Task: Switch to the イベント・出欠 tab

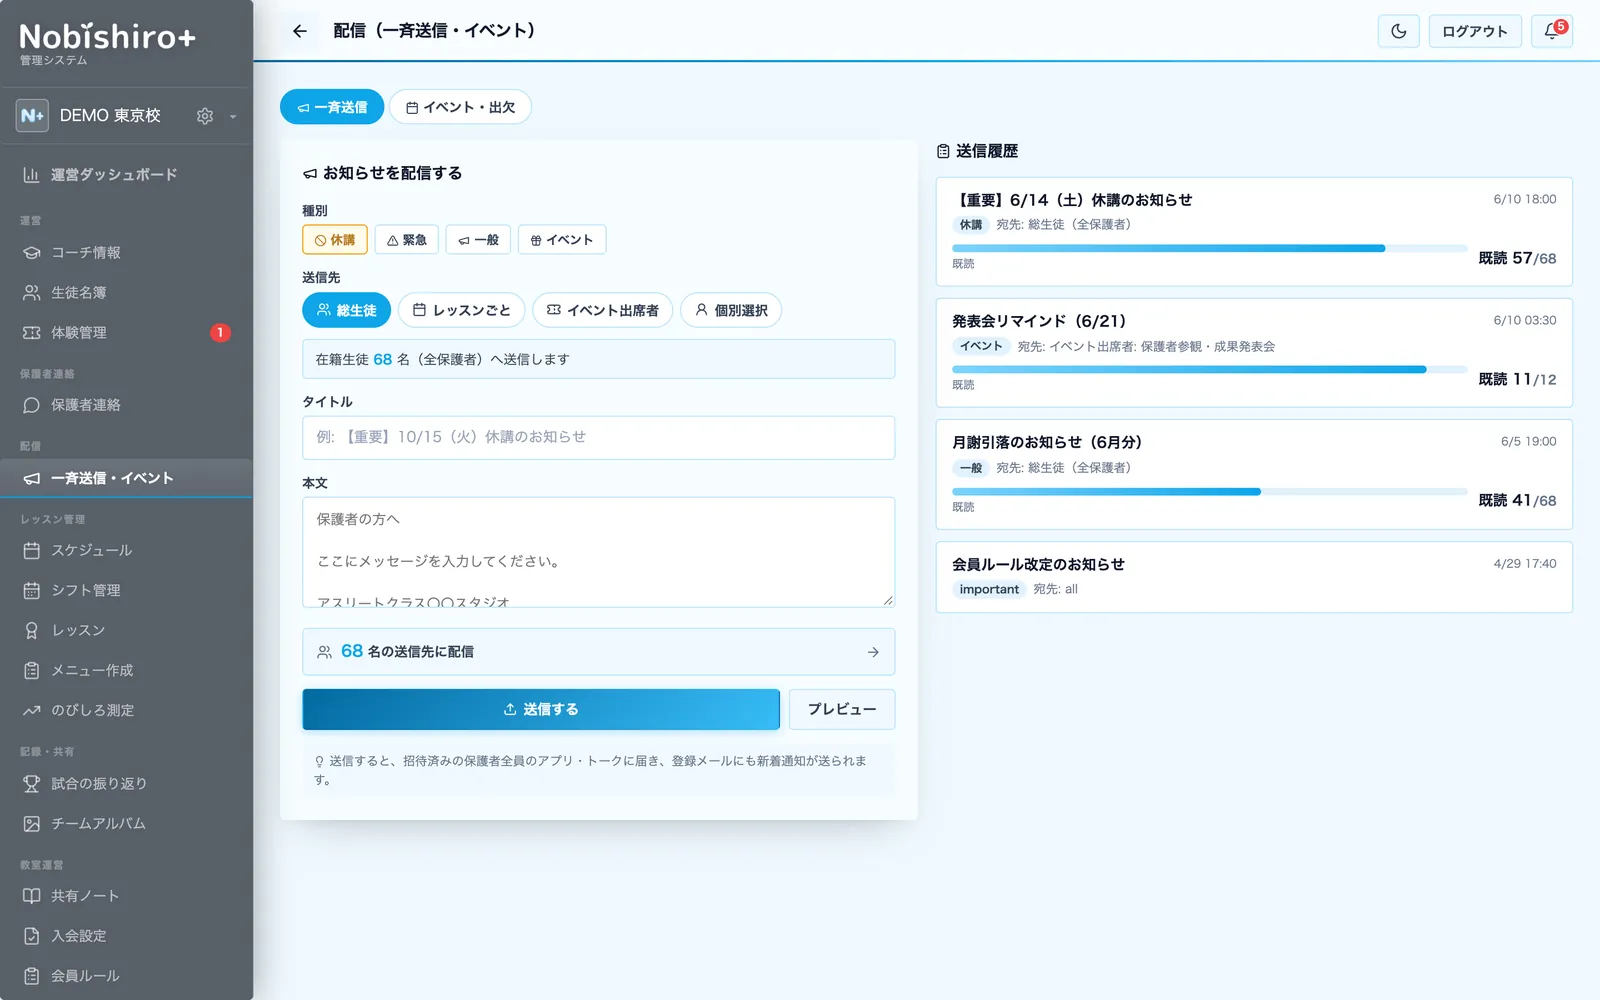Action: point(460,107)
